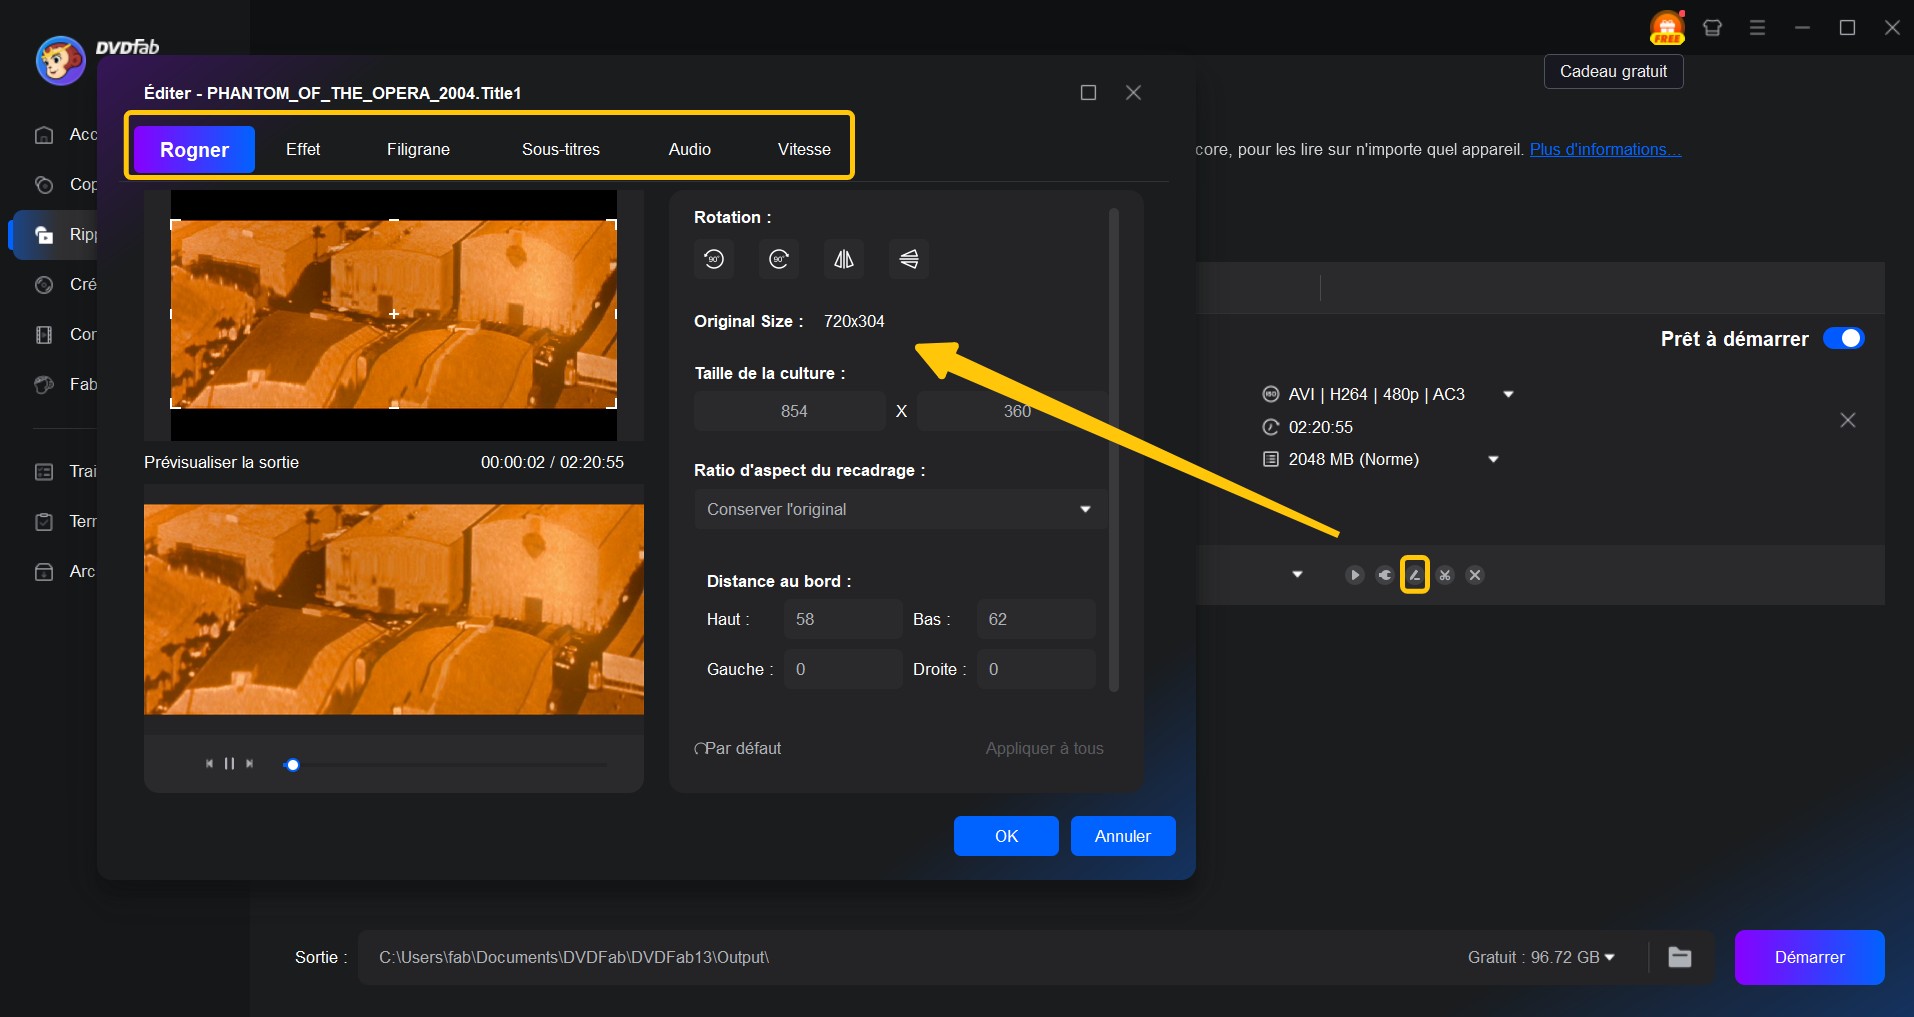Skip to next frame in preview
The image size is (1914, 1017).
point(249,763)
